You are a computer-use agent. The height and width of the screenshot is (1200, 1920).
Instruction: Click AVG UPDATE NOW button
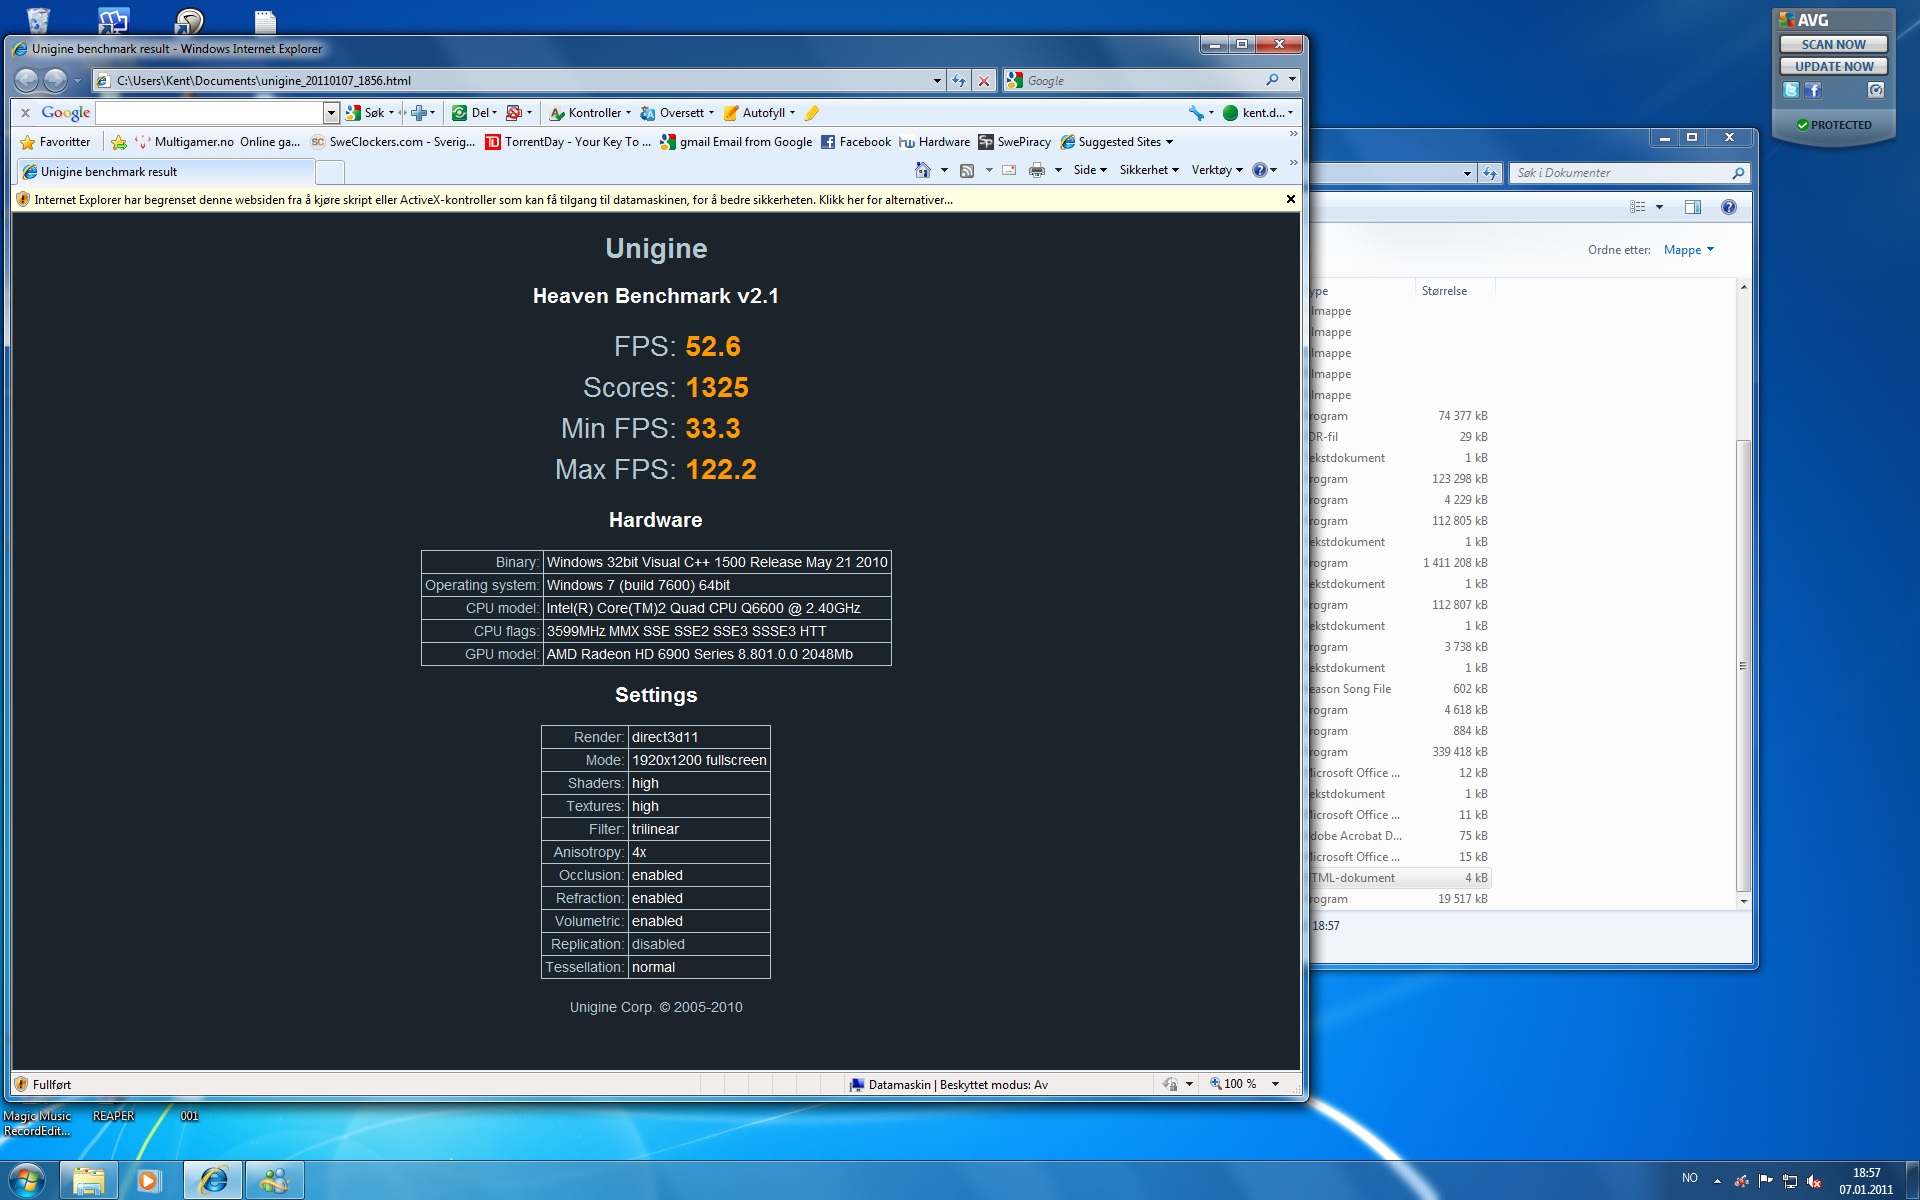(x=1833, y=66)
